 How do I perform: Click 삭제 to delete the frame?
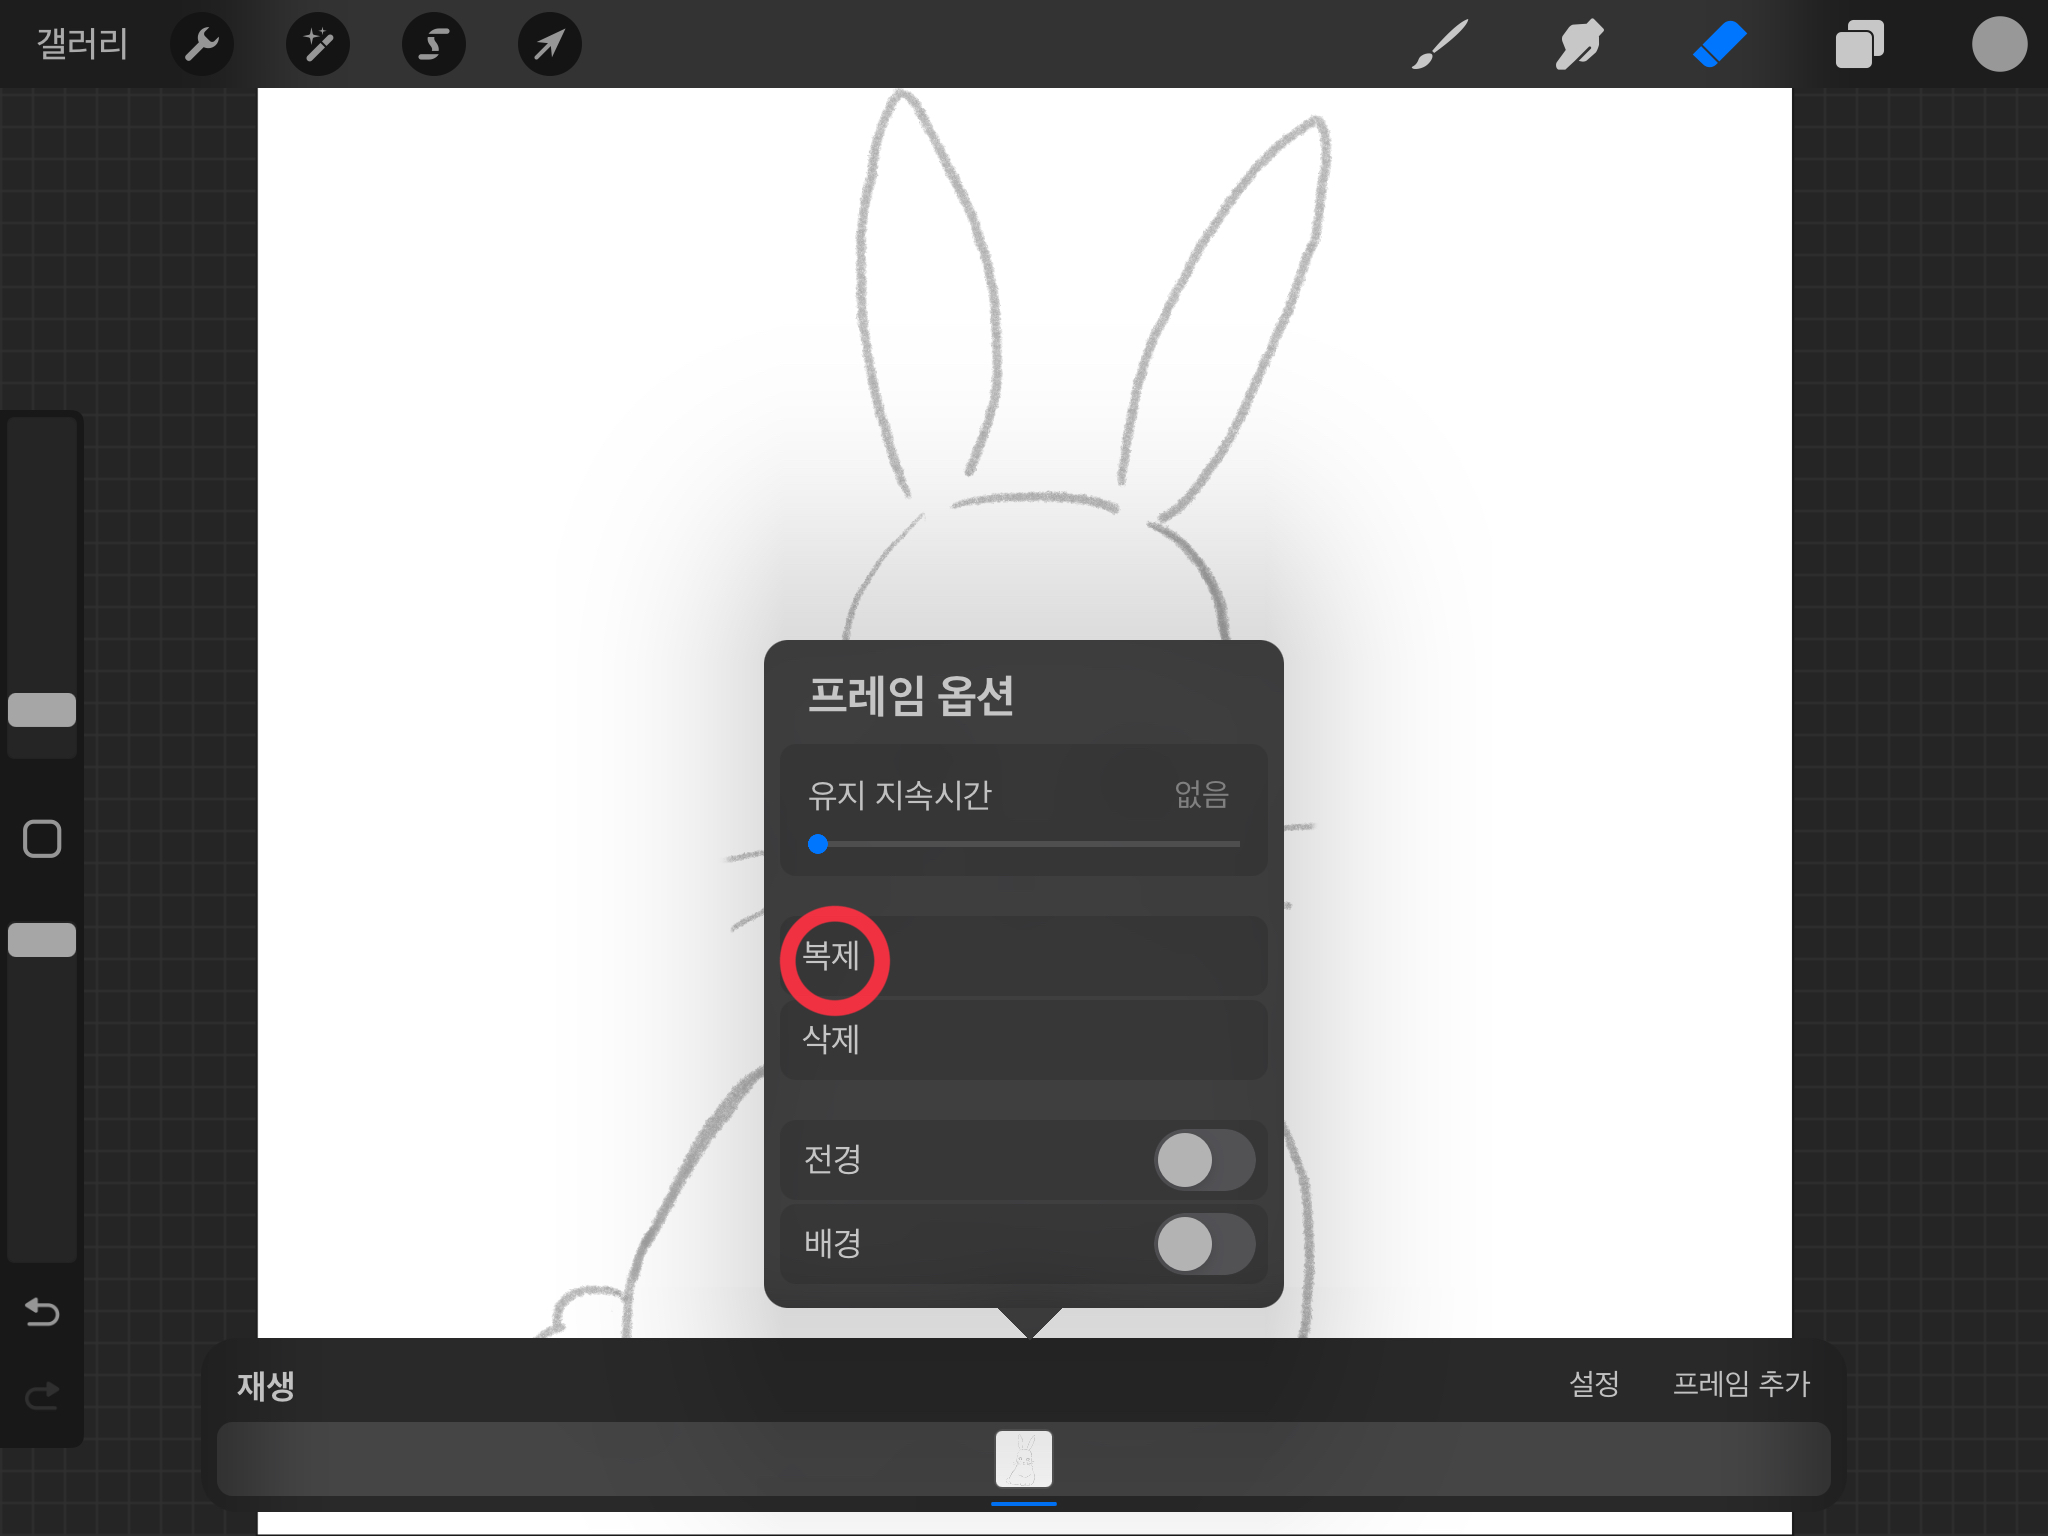click(x=832, y=1040)
